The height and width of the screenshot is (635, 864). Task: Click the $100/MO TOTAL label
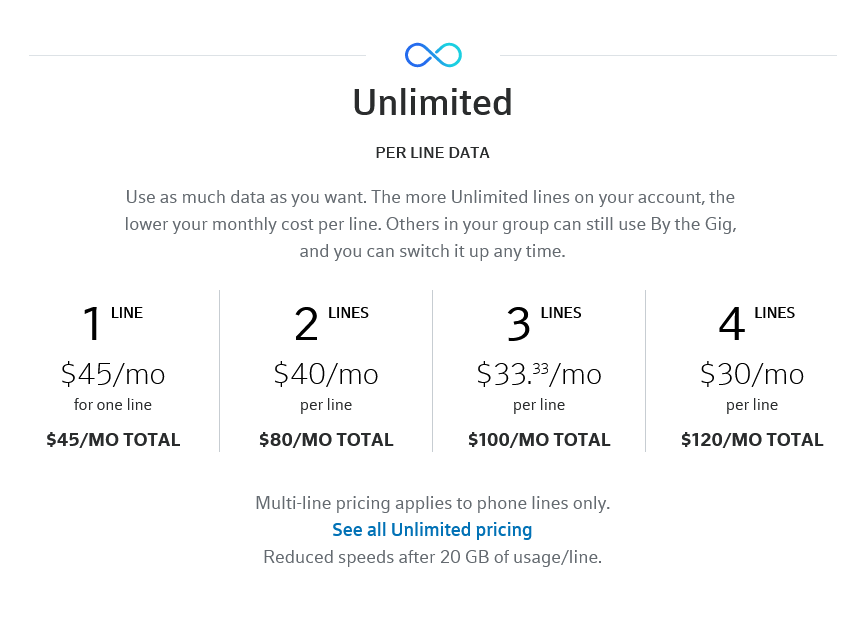pos(539,439)
